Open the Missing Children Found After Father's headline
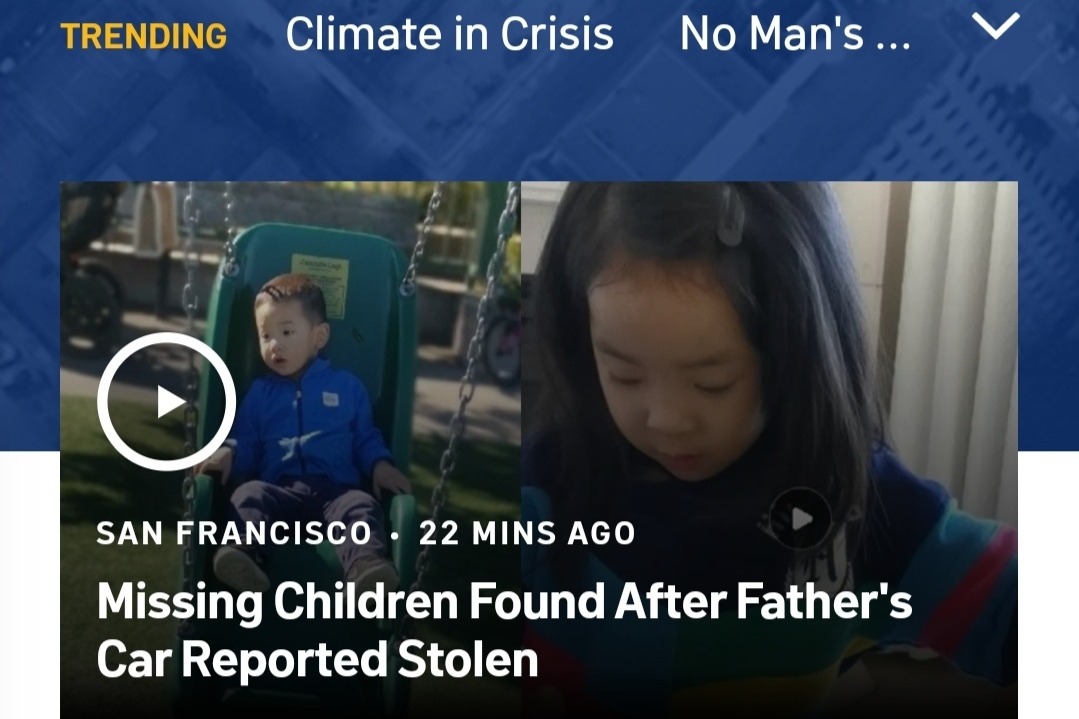Screen dimensions: 1079x719 (504, 601)
